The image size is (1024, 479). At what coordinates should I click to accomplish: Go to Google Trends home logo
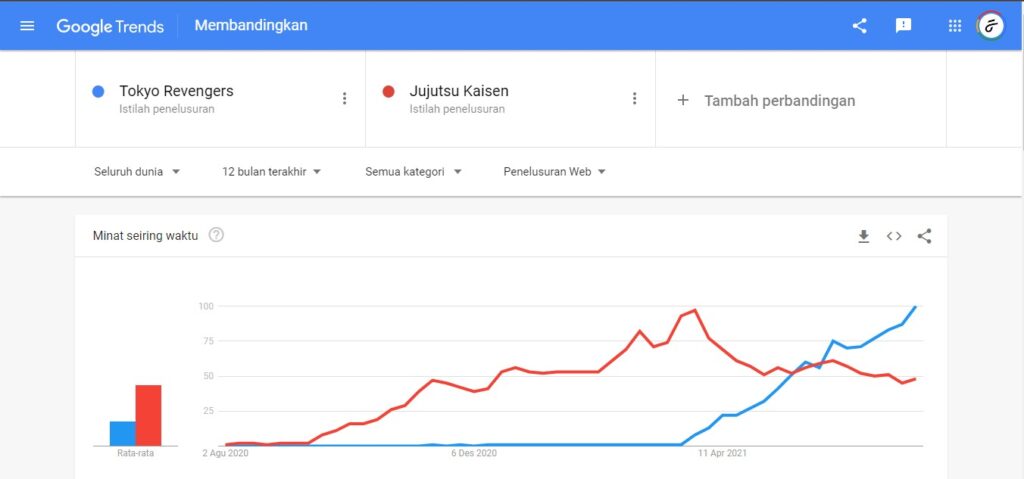(x=110, y=26)
